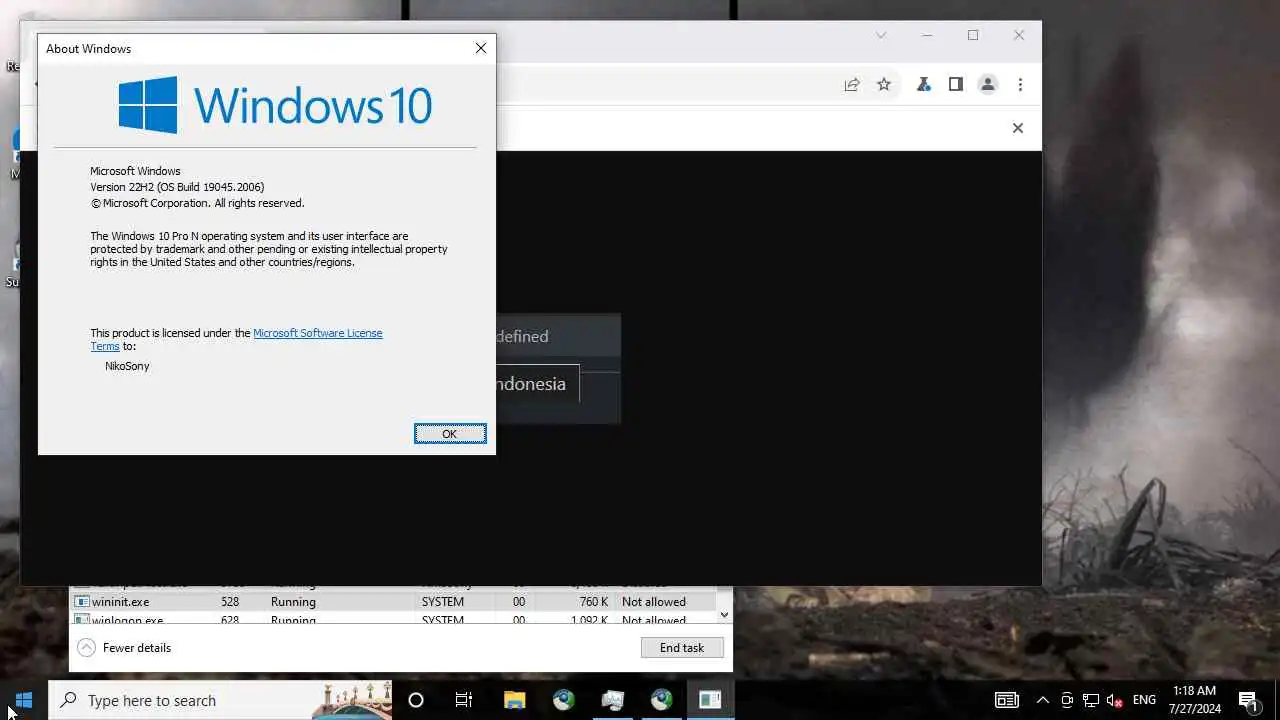Collapse Task Manager with Fewer details
Viewport: 1280px width, 720px height.
[x=125, y=648]
